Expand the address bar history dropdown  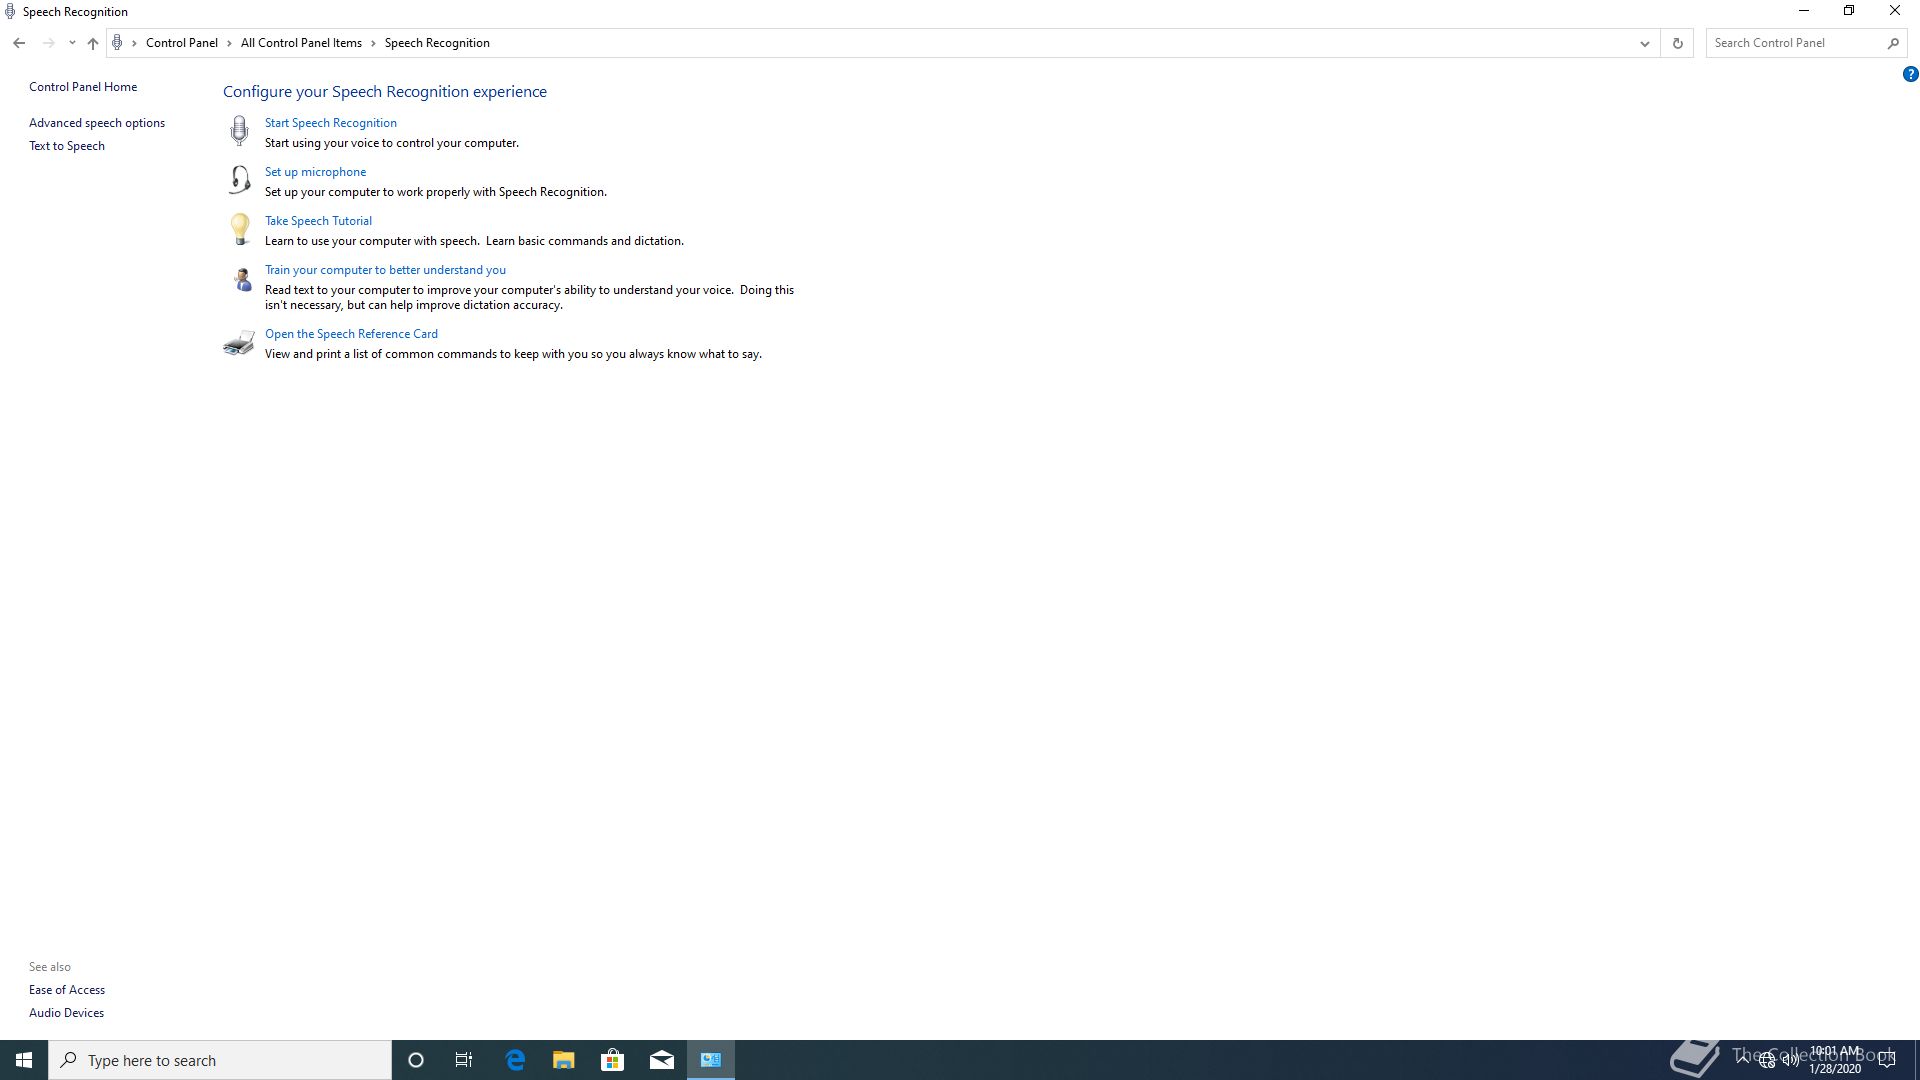1644,43
